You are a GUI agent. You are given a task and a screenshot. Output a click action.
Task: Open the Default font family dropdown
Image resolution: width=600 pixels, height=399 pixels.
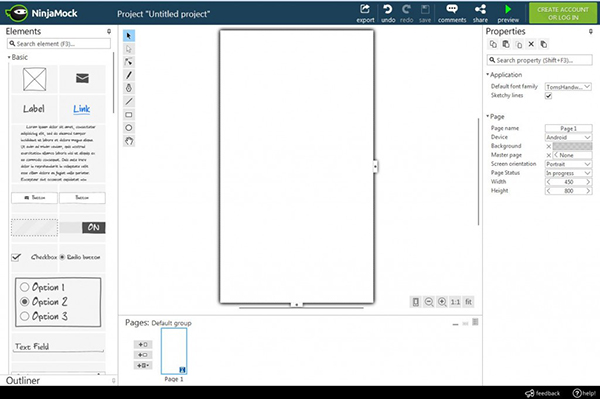coord(568,87)
